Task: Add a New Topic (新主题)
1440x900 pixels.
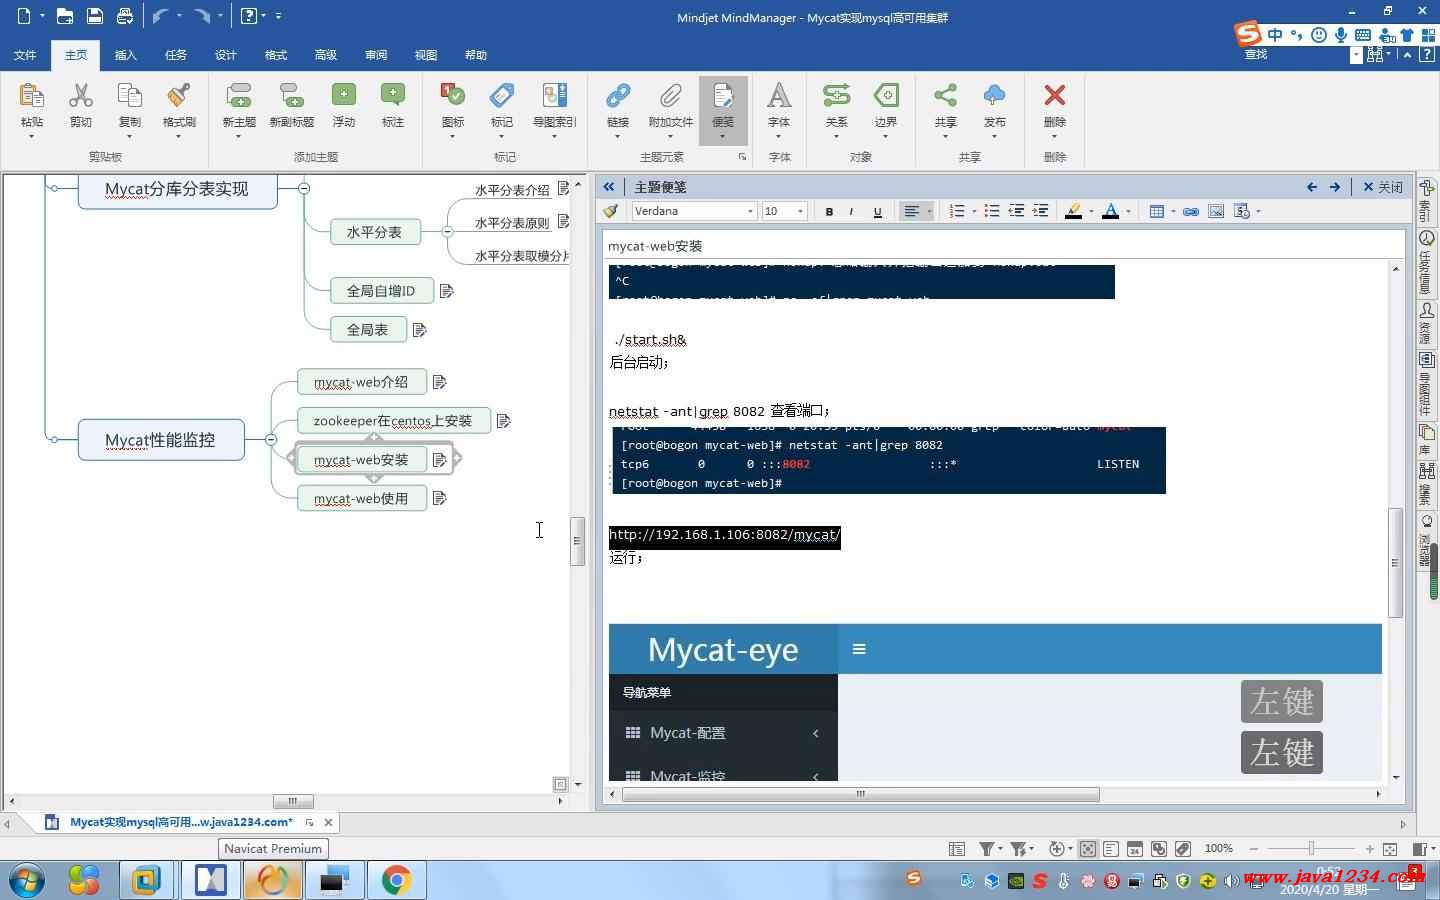Action: tap(239, 96)
